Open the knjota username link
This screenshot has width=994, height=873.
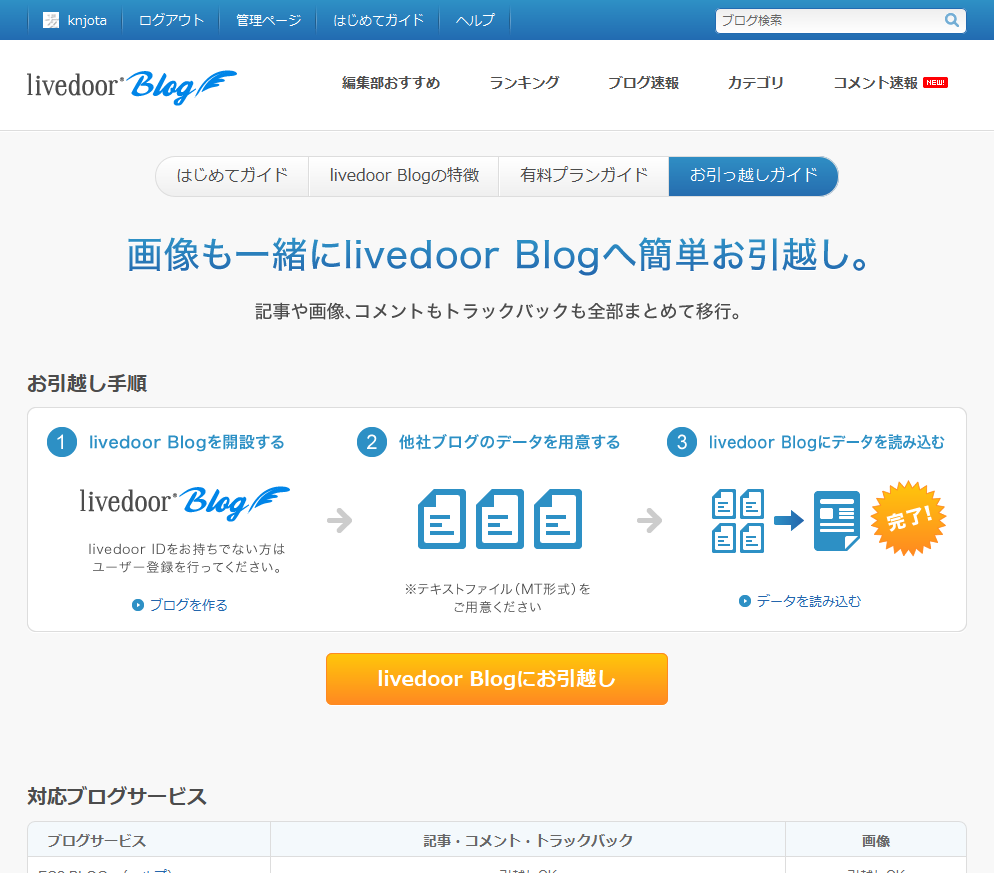tap(87, 20)
